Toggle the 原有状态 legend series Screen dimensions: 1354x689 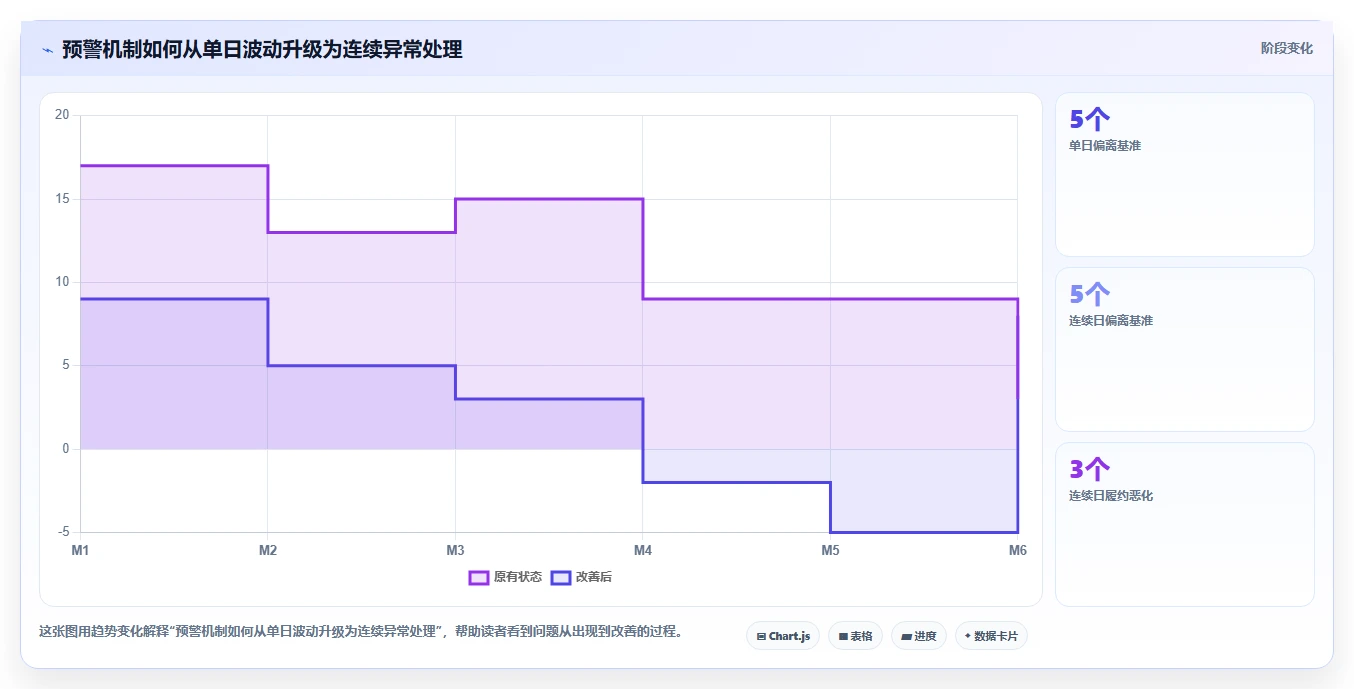(506, 577)
